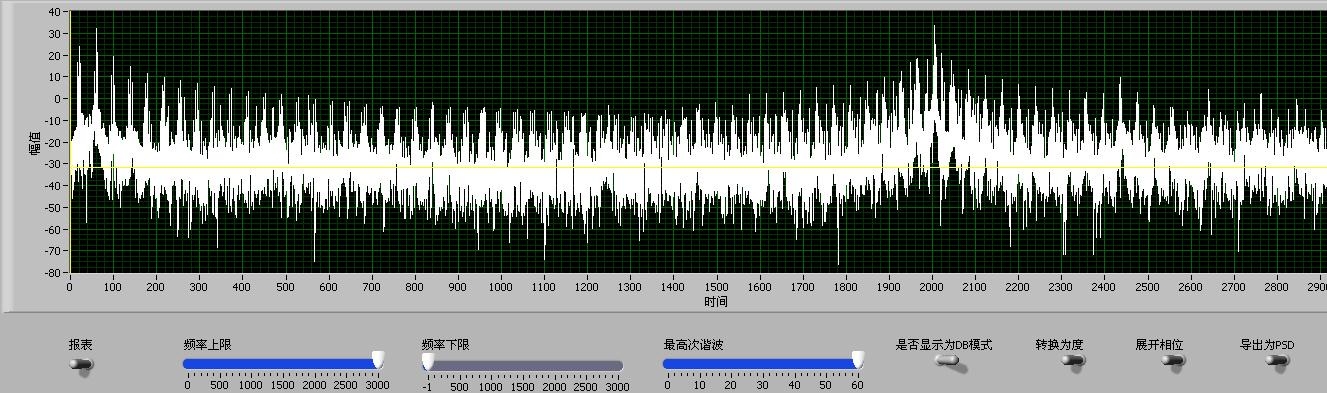This screenshot has width=1327, height=393.
Task: Click the 时间 x-axis label
Action: click(716, 301)
